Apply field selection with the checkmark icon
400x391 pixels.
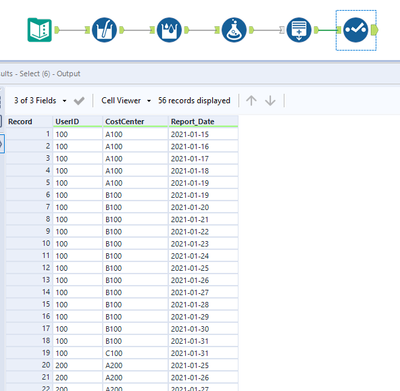[x=79, y=101]
